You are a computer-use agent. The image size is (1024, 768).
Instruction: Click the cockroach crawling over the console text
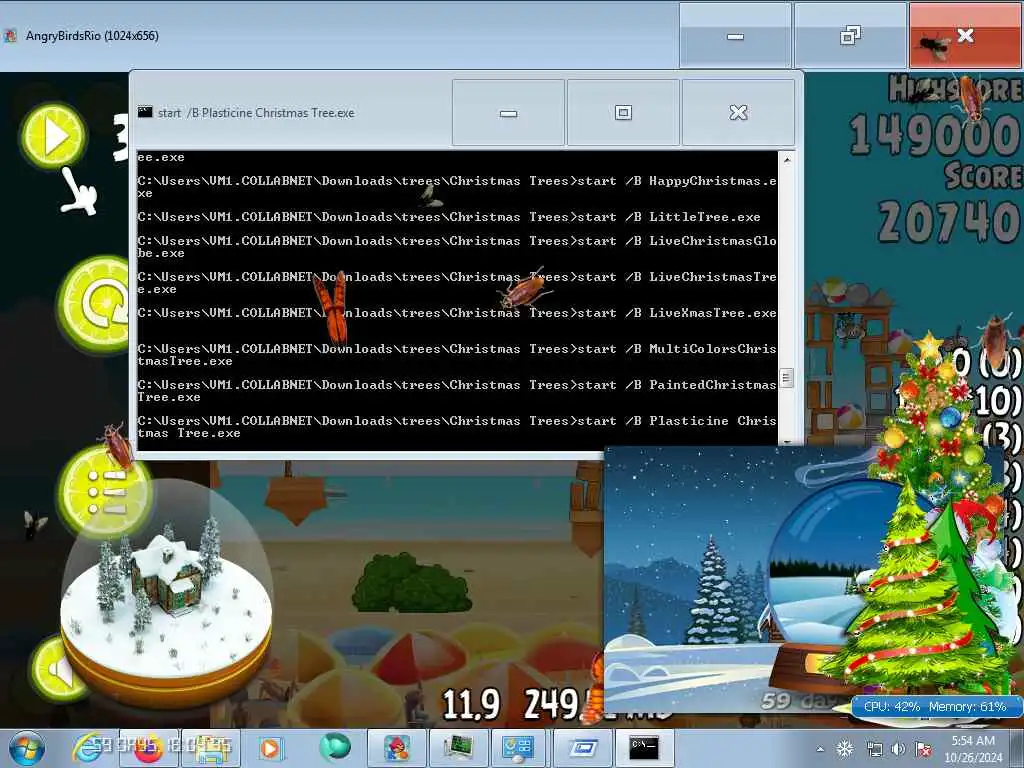(524, 291)
